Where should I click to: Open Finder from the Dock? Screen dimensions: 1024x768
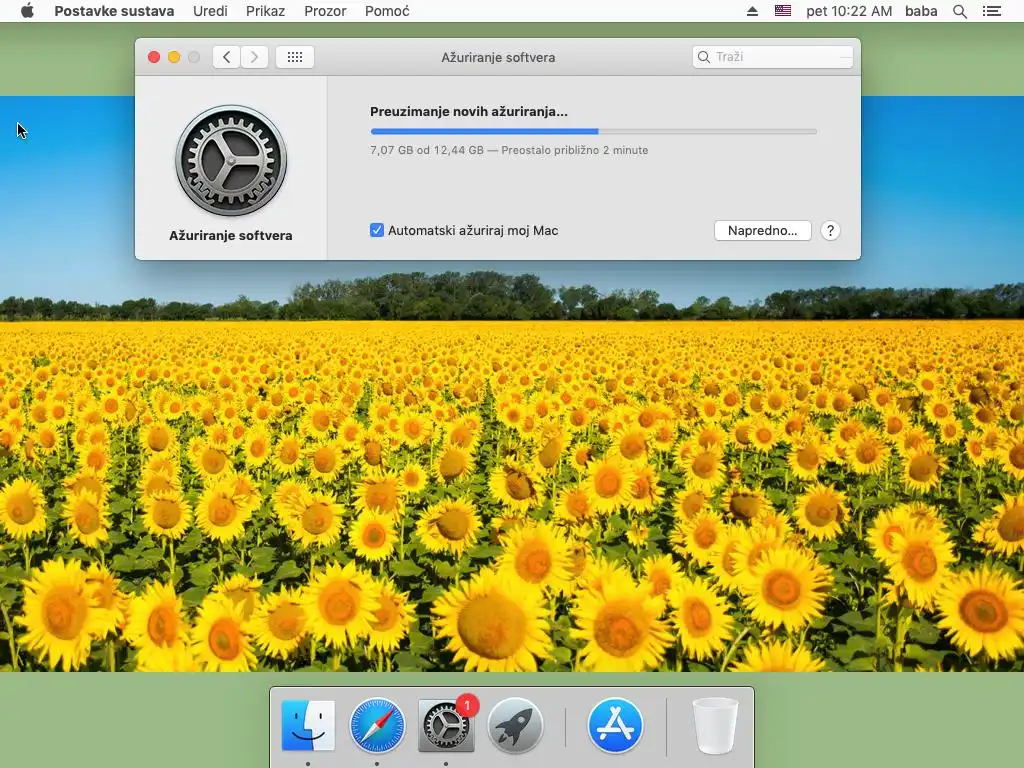(308, 725)
